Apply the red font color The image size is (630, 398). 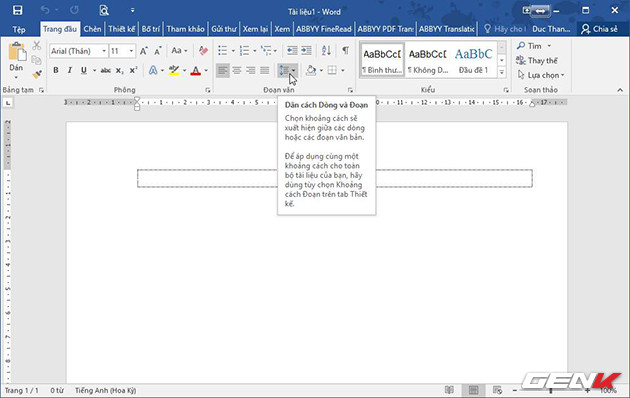[196, 70]
